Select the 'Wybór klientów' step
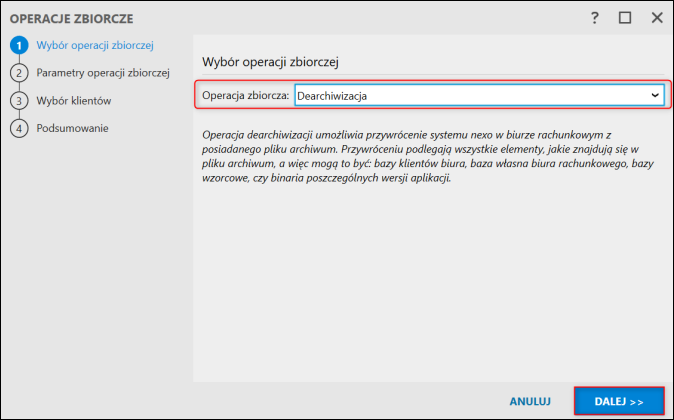This screenshot has height=420, width=674. 73,101
